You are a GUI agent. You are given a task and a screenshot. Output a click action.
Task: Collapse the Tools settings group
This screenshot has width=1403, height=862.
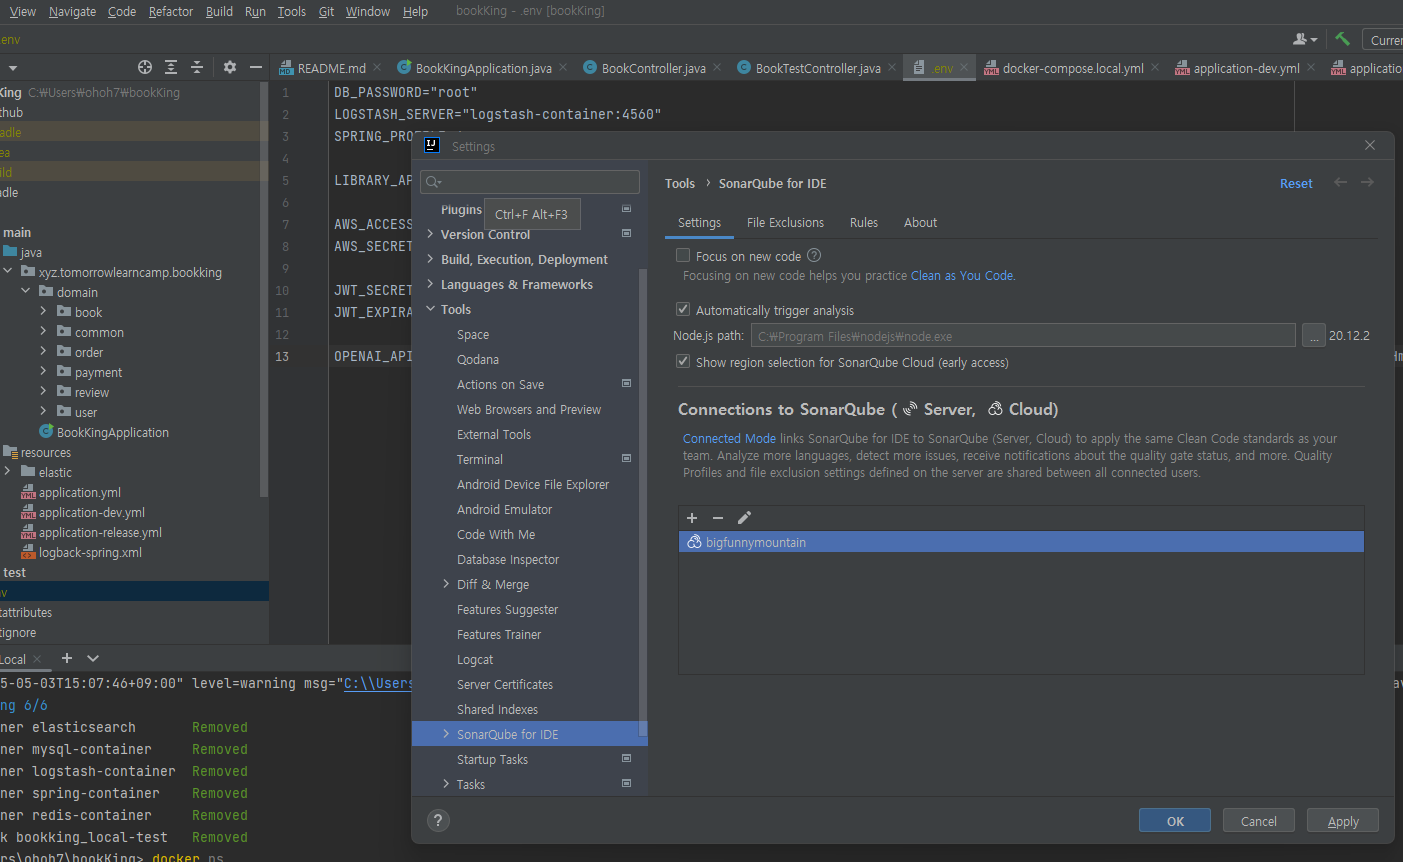430,309
